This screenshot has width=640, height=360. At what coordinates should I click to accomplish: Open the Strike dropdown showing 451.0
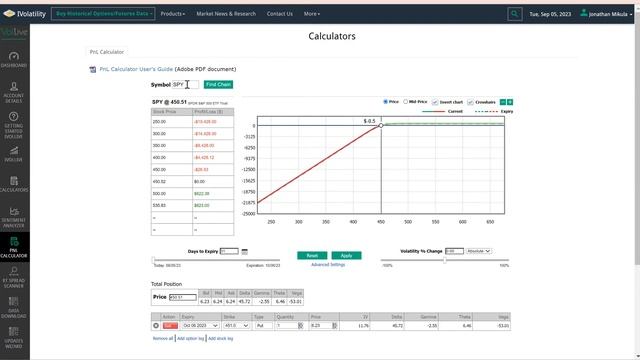[x=236, y=326]
